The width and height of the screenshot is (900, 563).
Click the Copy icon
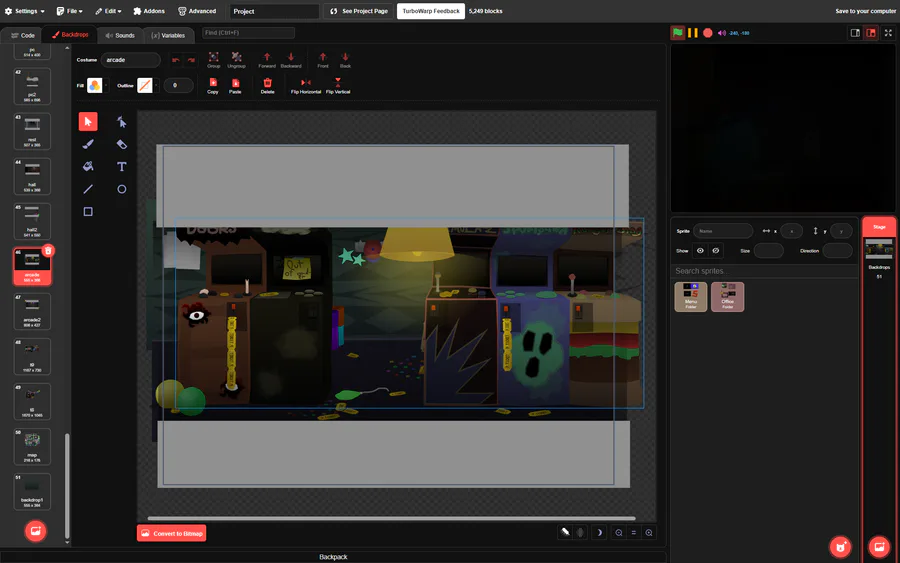pyautogui.click(x=213, y=86)
